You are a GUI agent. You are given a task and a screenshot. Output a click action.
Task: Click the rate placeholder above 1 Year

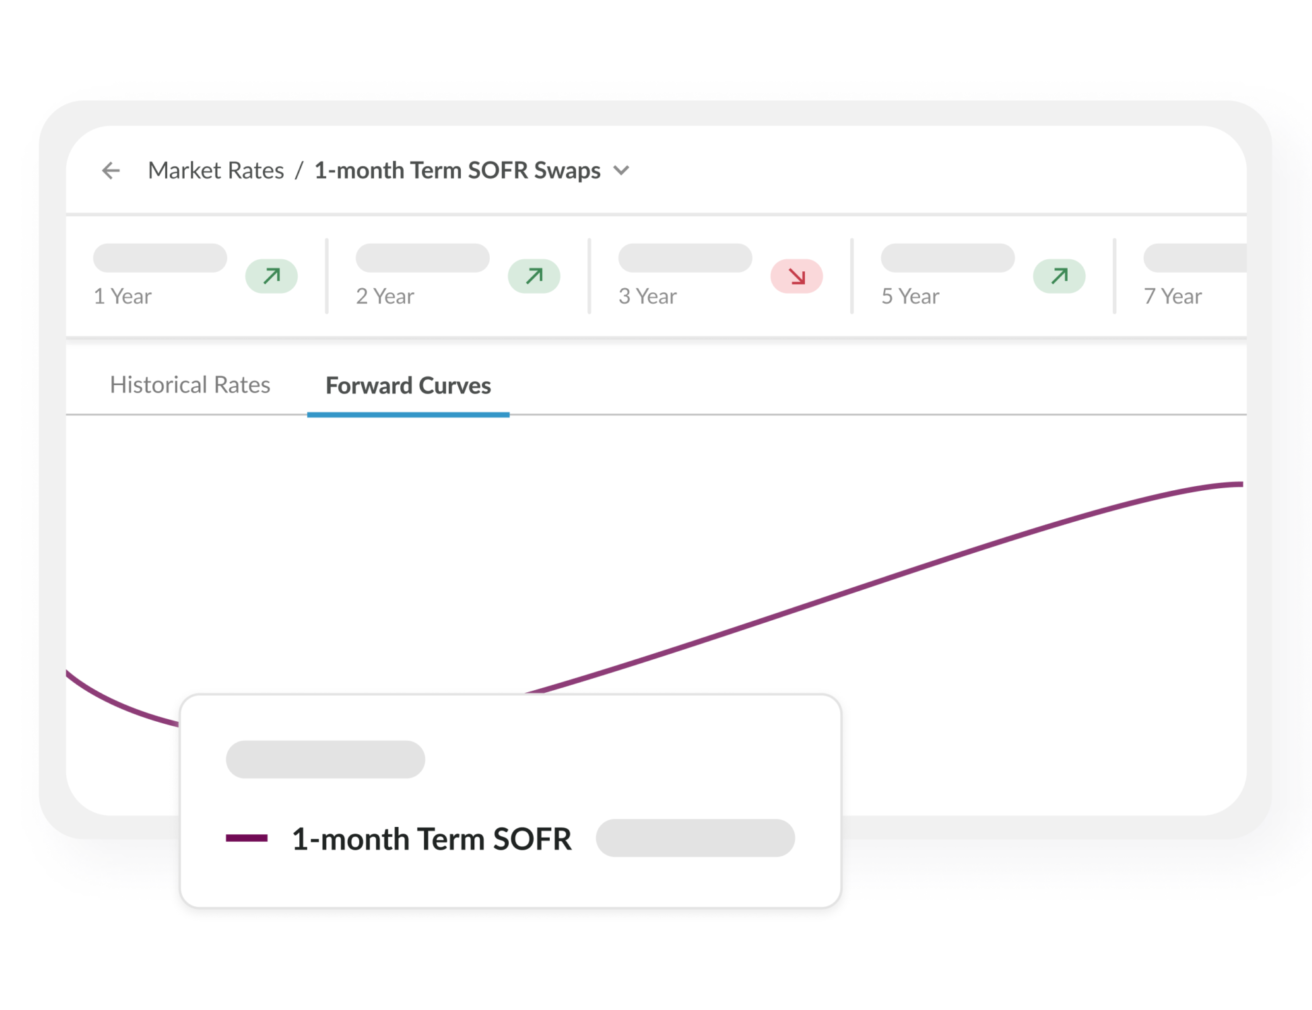coord(160,258)
